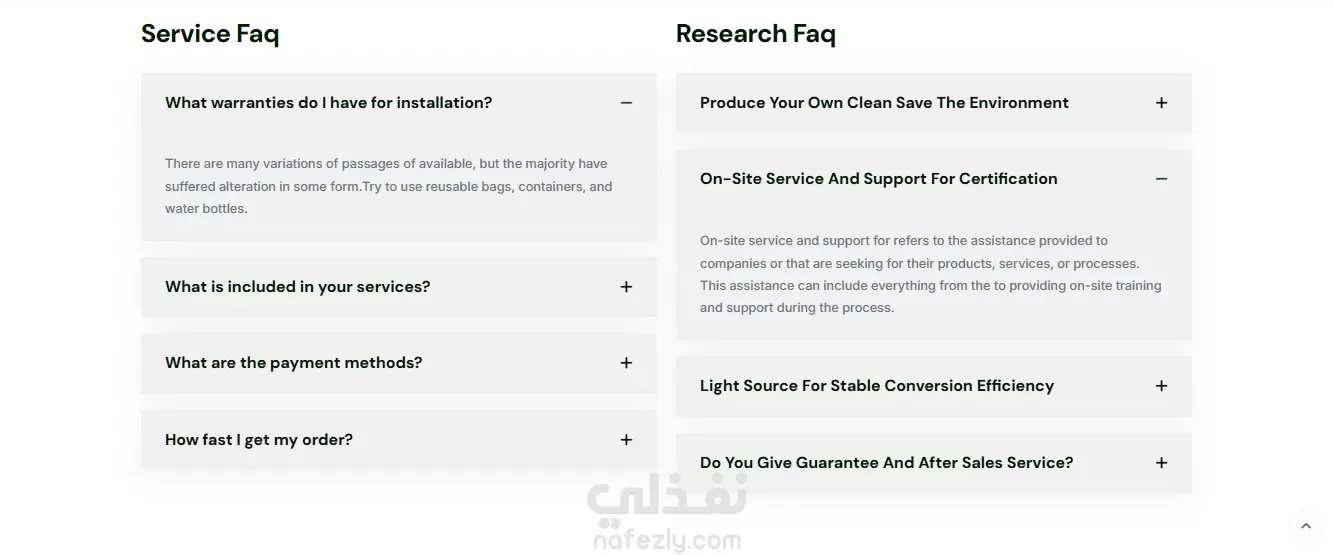Image resolution: width=1333 pixels, height=555 pixels.
Task: Expand 'Do You Give Guarantee And After Sales Service?'
Action: point(886,463)
